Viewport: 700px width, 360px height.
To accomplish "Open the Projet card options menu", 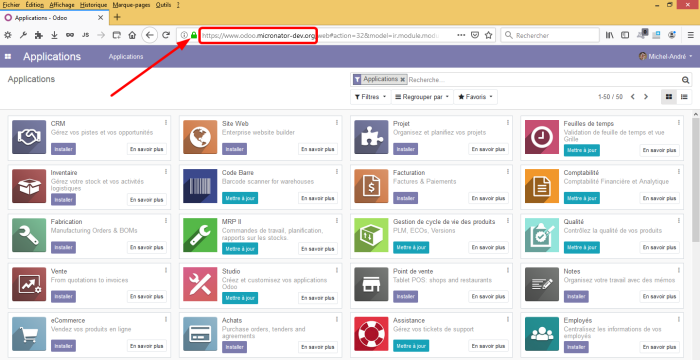I will (508, 122).
